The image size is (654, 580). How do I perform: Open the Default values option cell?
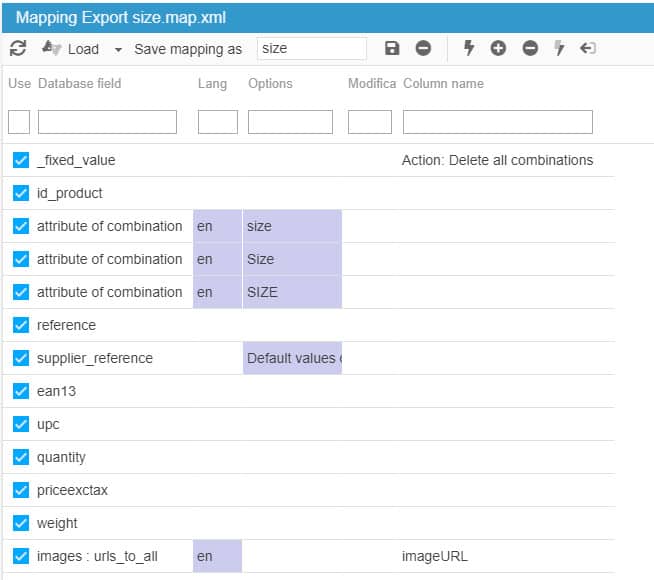click(292, 358)
